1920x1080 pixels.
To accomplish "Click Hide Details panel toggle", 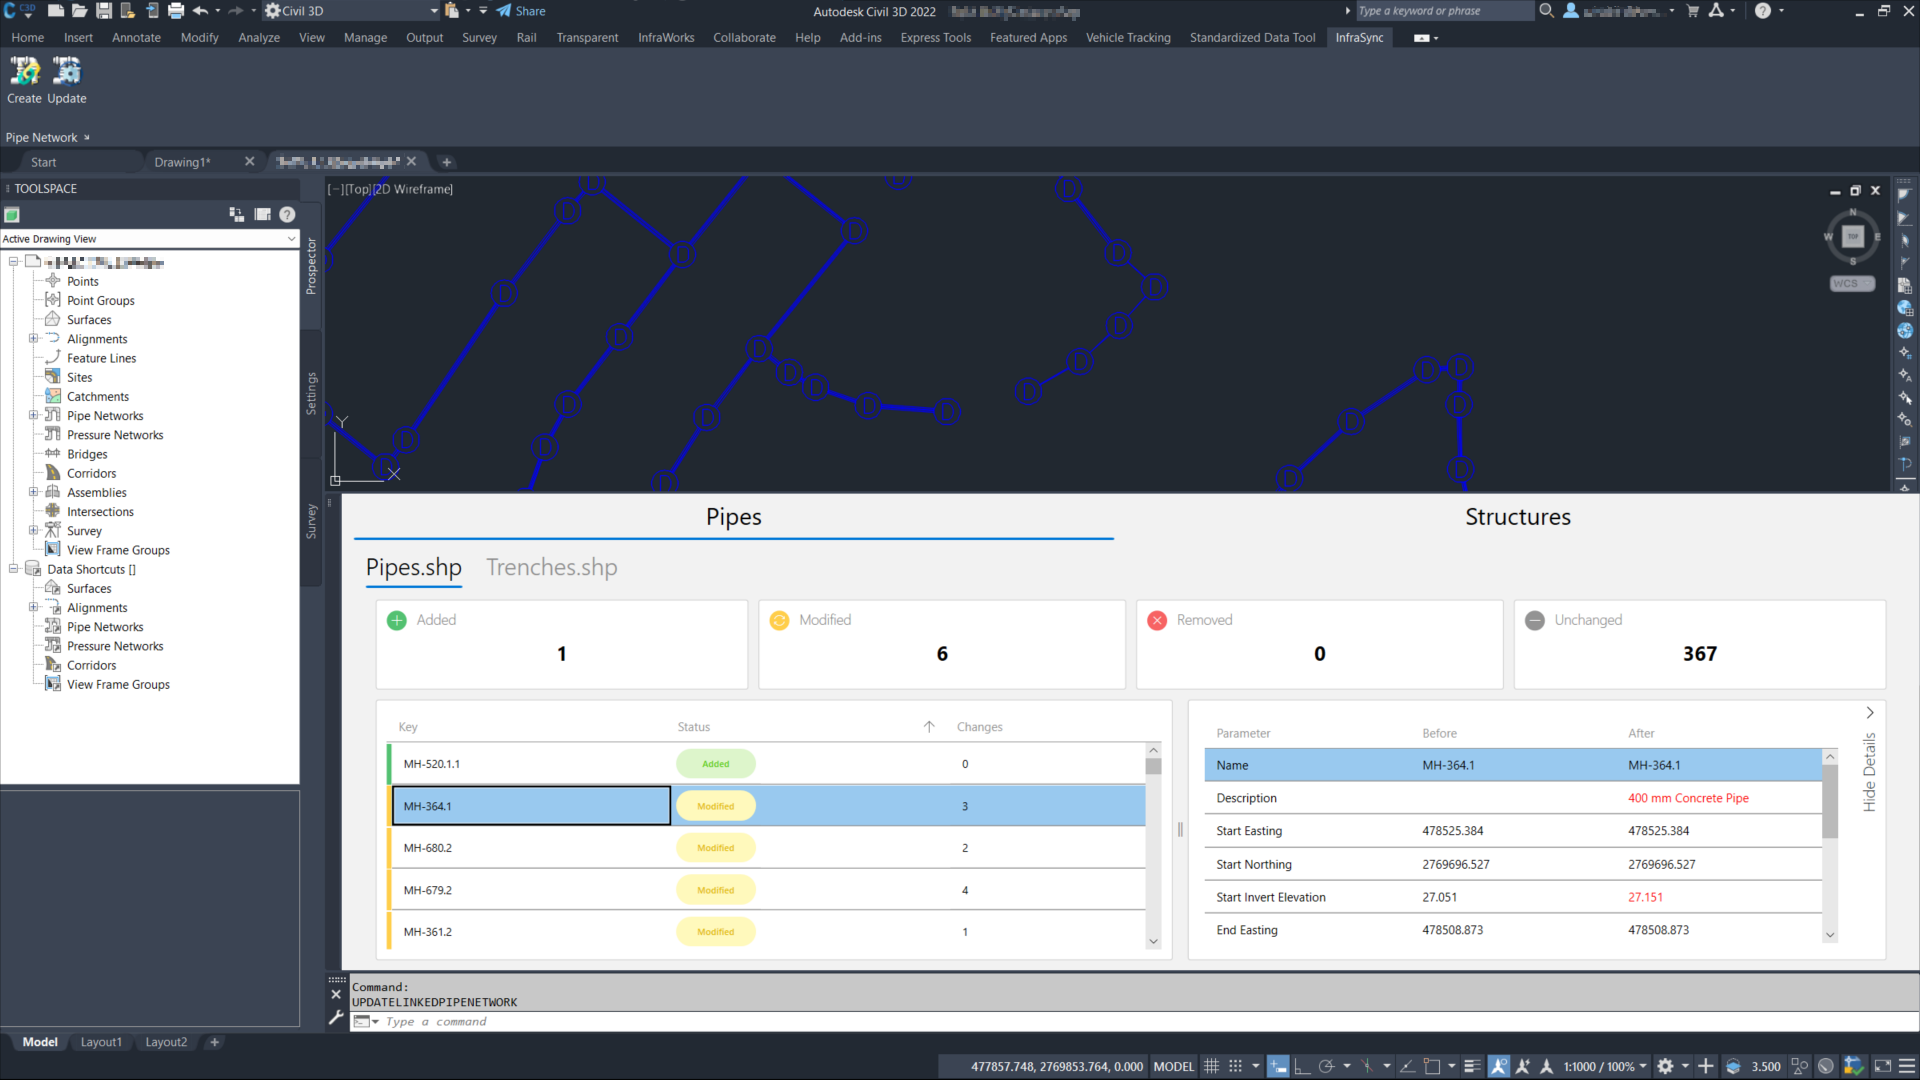I will click(1869, 771).
